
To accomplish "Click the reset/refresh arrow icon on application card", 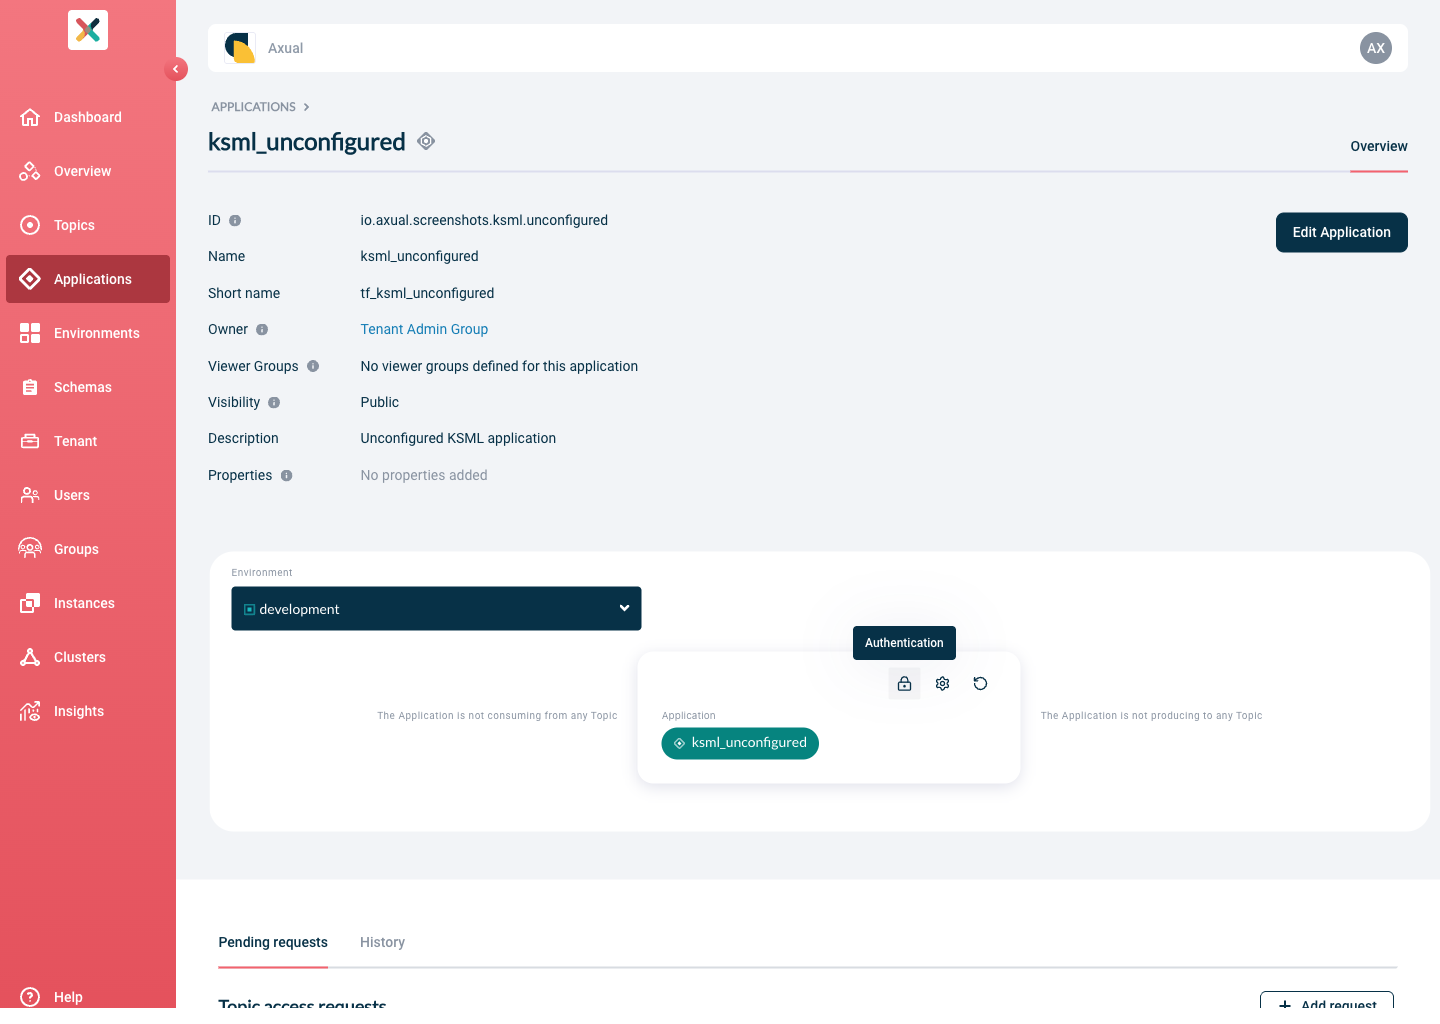I will click(x=980, y=684).
